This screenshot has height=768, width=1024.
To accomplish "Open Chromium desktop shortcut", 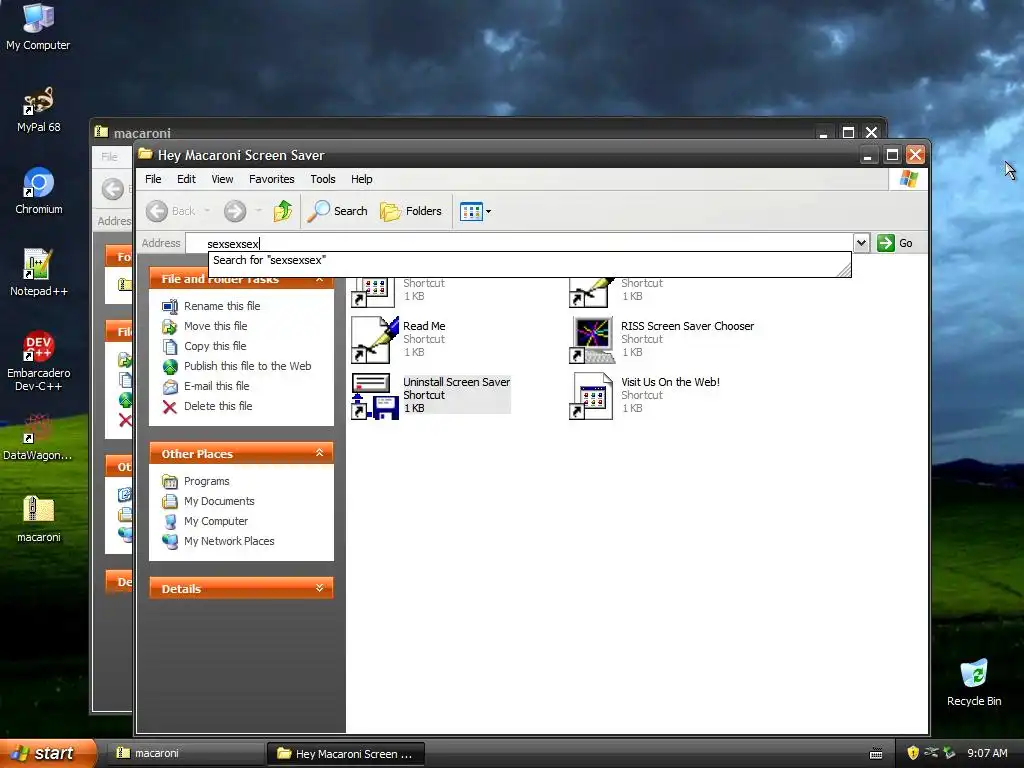I will [38, 191].
